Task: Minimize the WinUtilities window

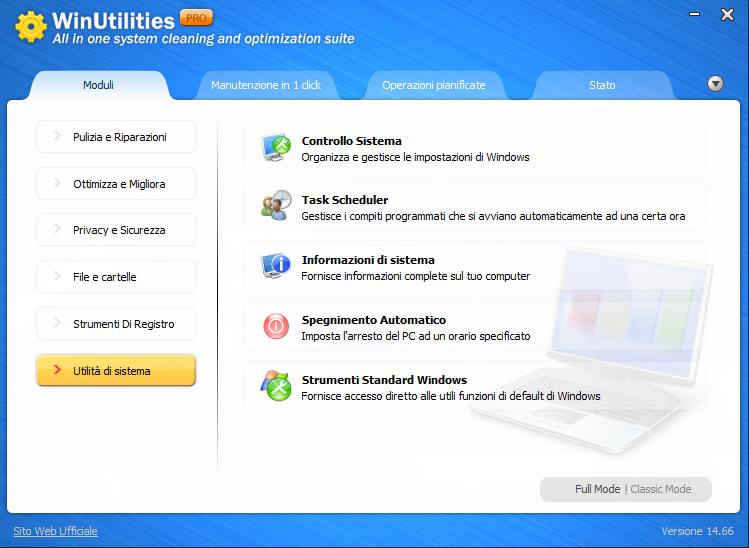Action: point(695,14)
